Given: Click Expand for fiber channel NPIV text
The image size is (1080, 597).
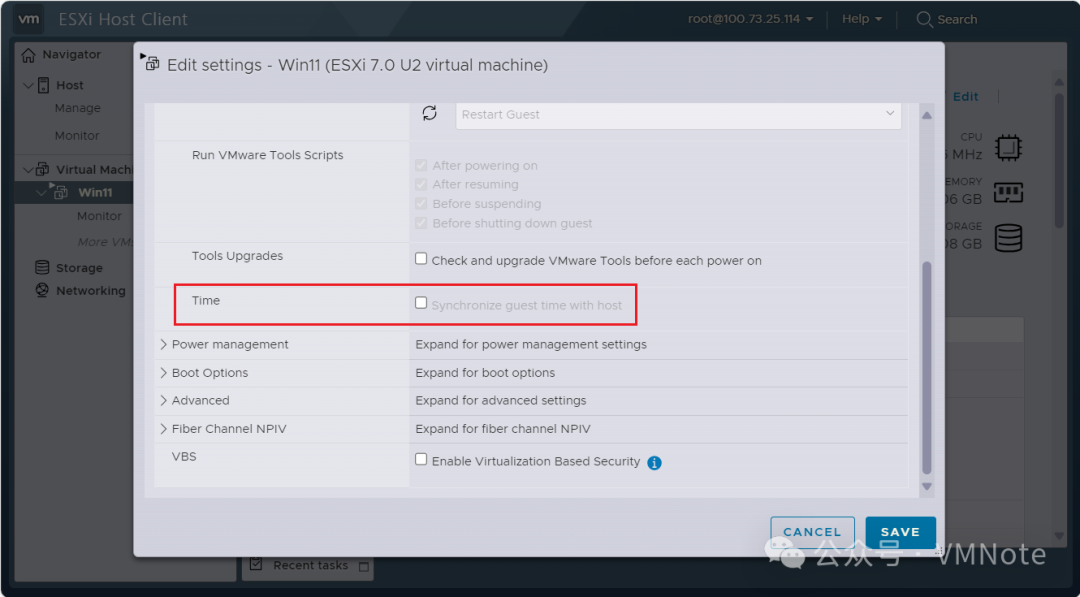Looking at the screenshot, I should [503, 428].
